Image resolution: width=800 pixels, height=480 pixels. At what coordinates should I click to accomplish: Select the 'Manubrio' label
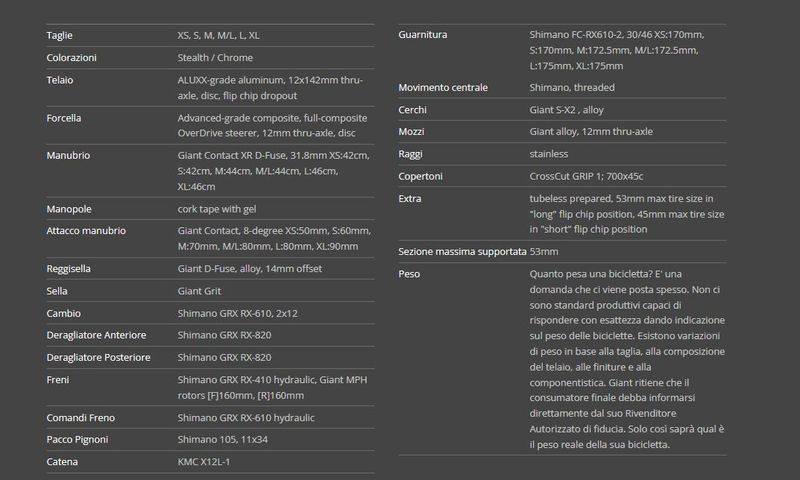[68, 156]
